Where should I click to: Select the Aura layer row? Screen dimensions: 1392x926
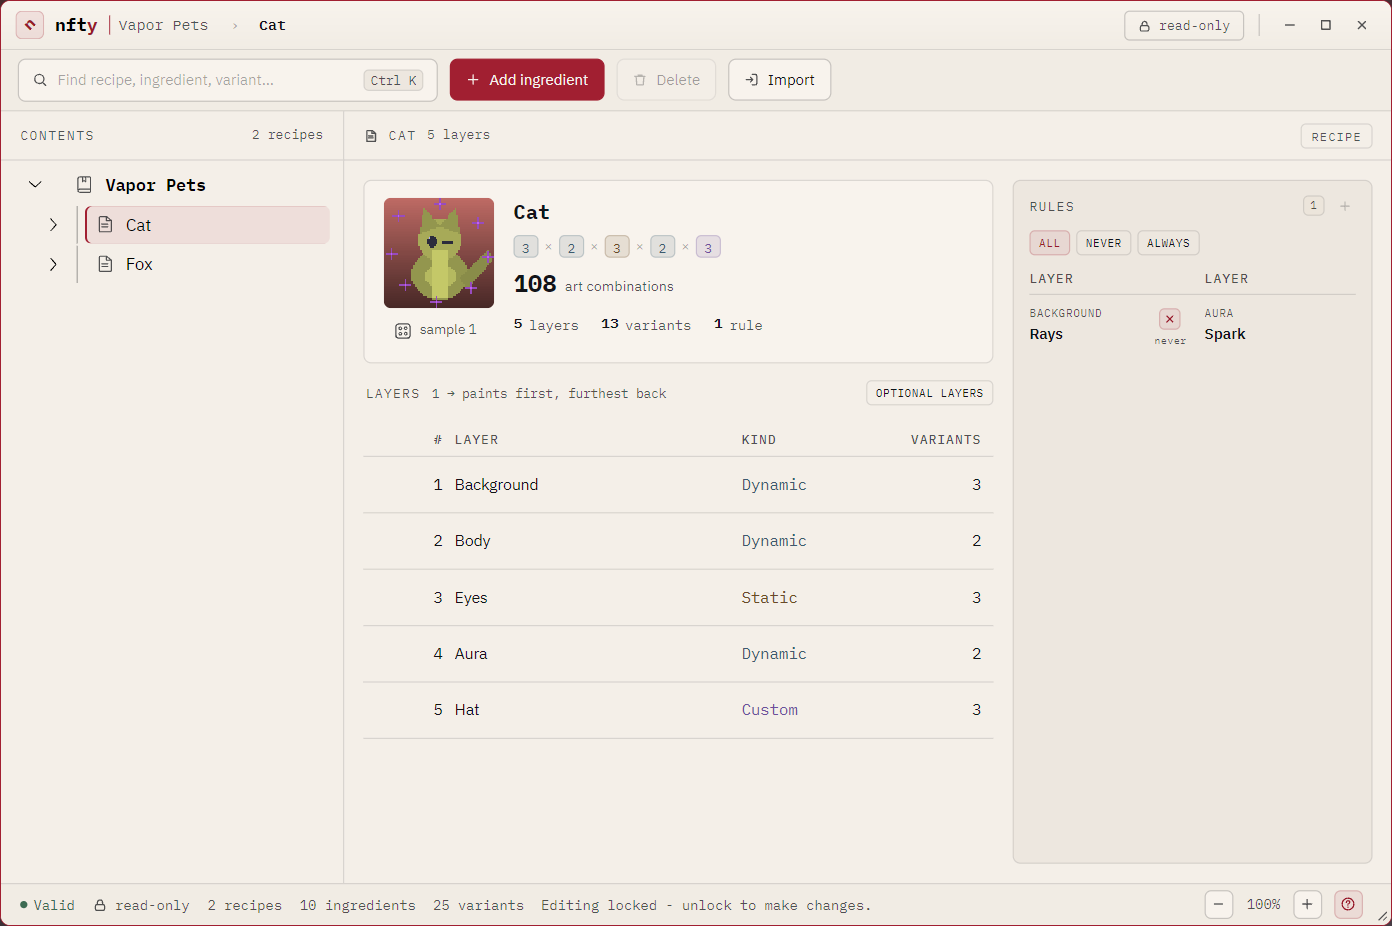(x=678, y=654)
